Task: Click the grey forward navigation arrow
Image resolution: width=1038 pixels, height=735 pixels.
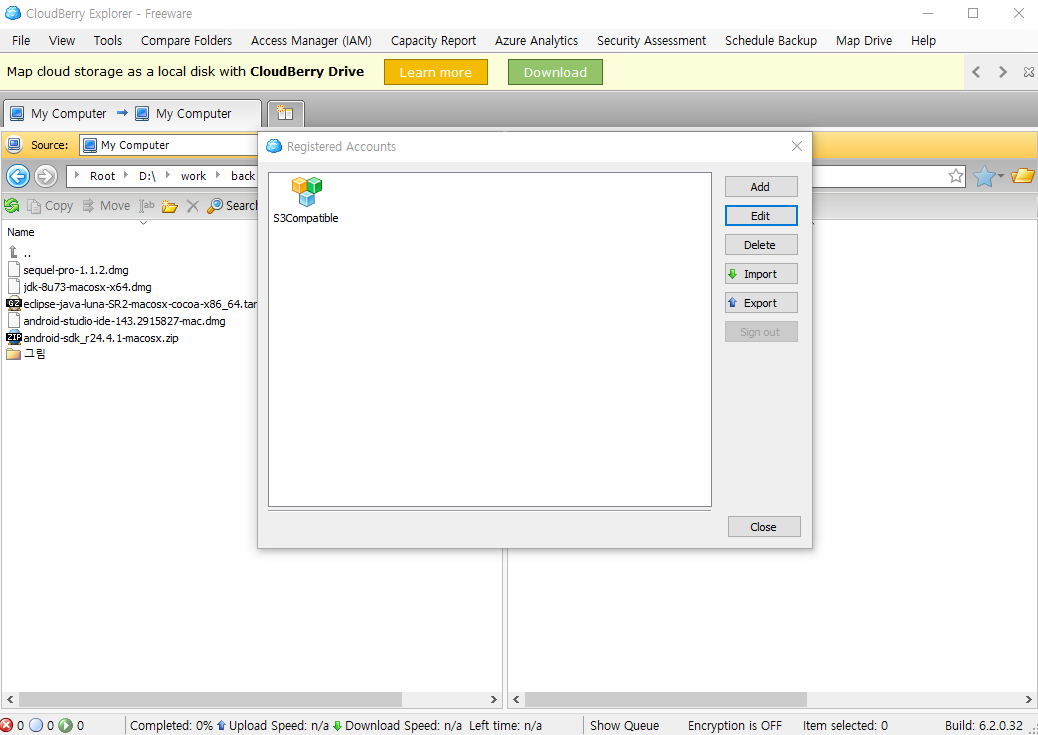Action: 46,175
